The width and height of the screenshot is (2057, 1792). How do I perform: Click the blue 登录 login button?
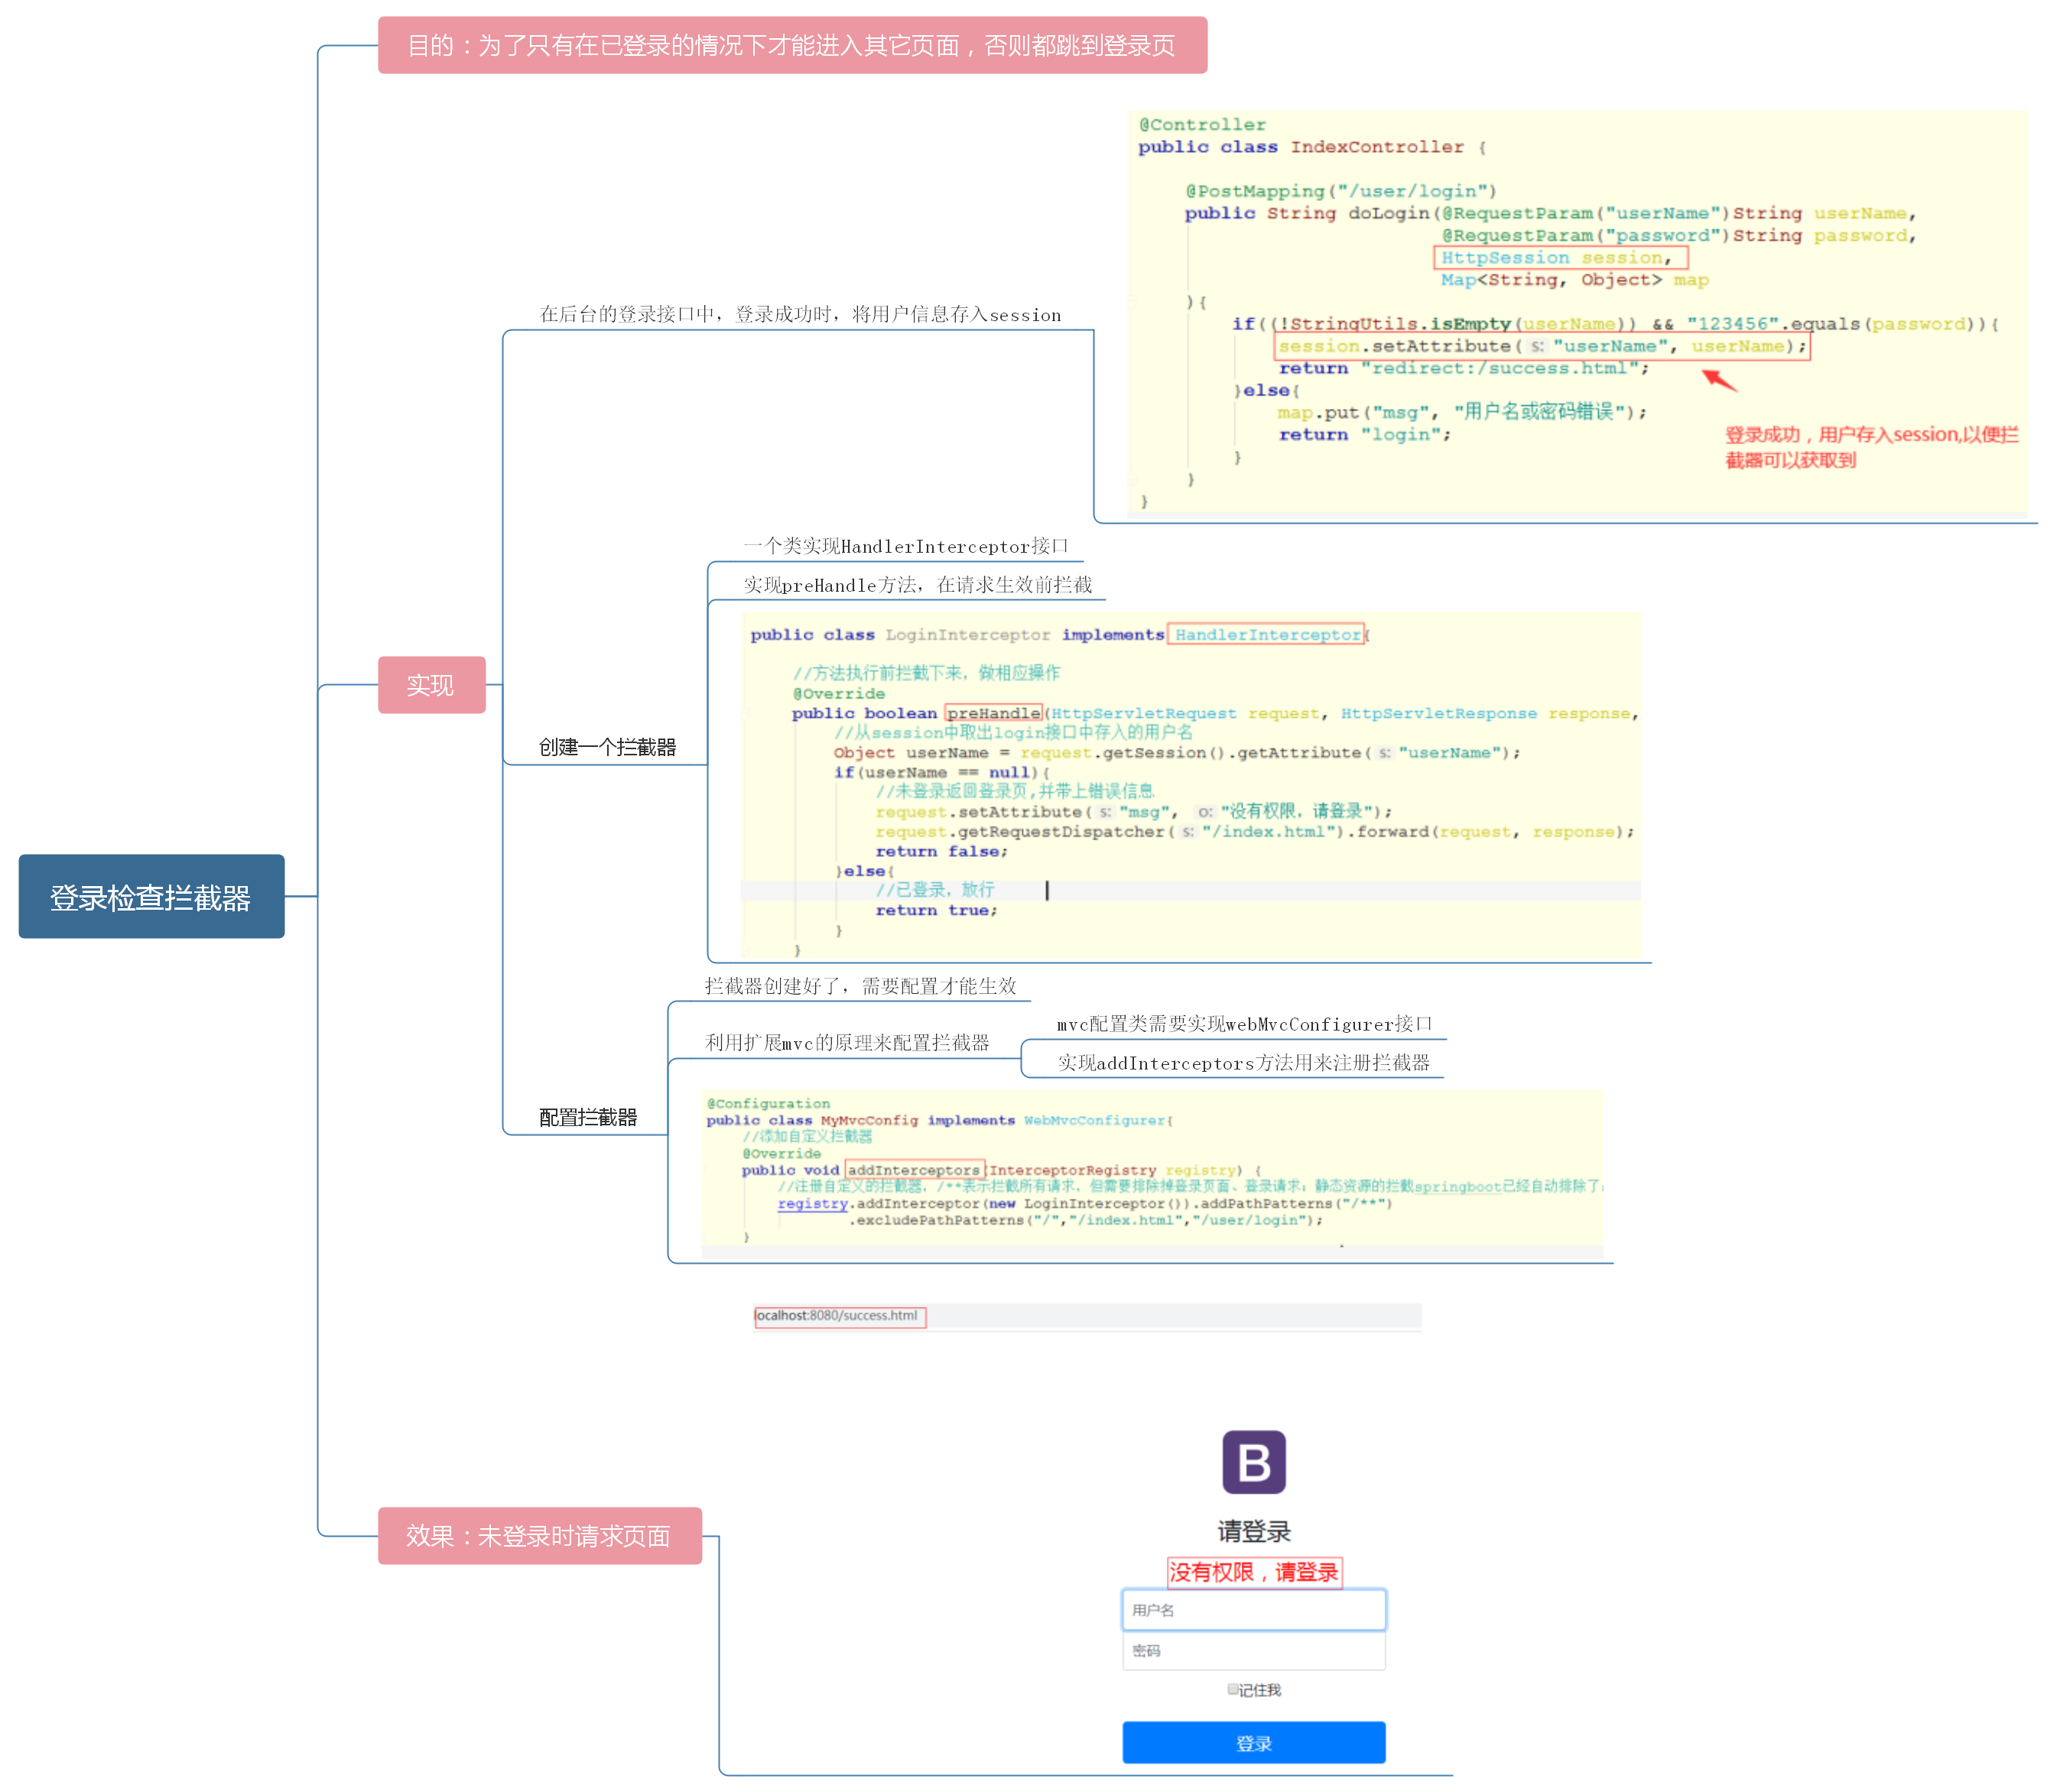pos(1253,1743)
